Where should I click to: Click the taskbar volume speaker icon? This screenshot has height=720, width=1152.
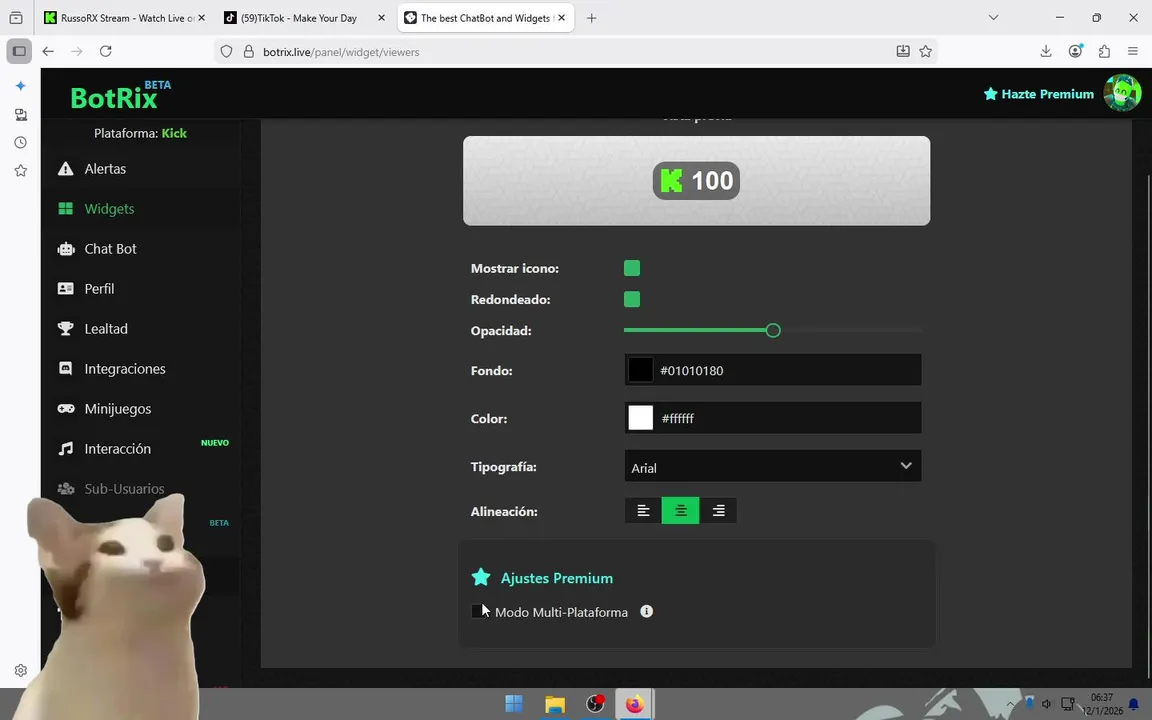tap(1046, 704)
